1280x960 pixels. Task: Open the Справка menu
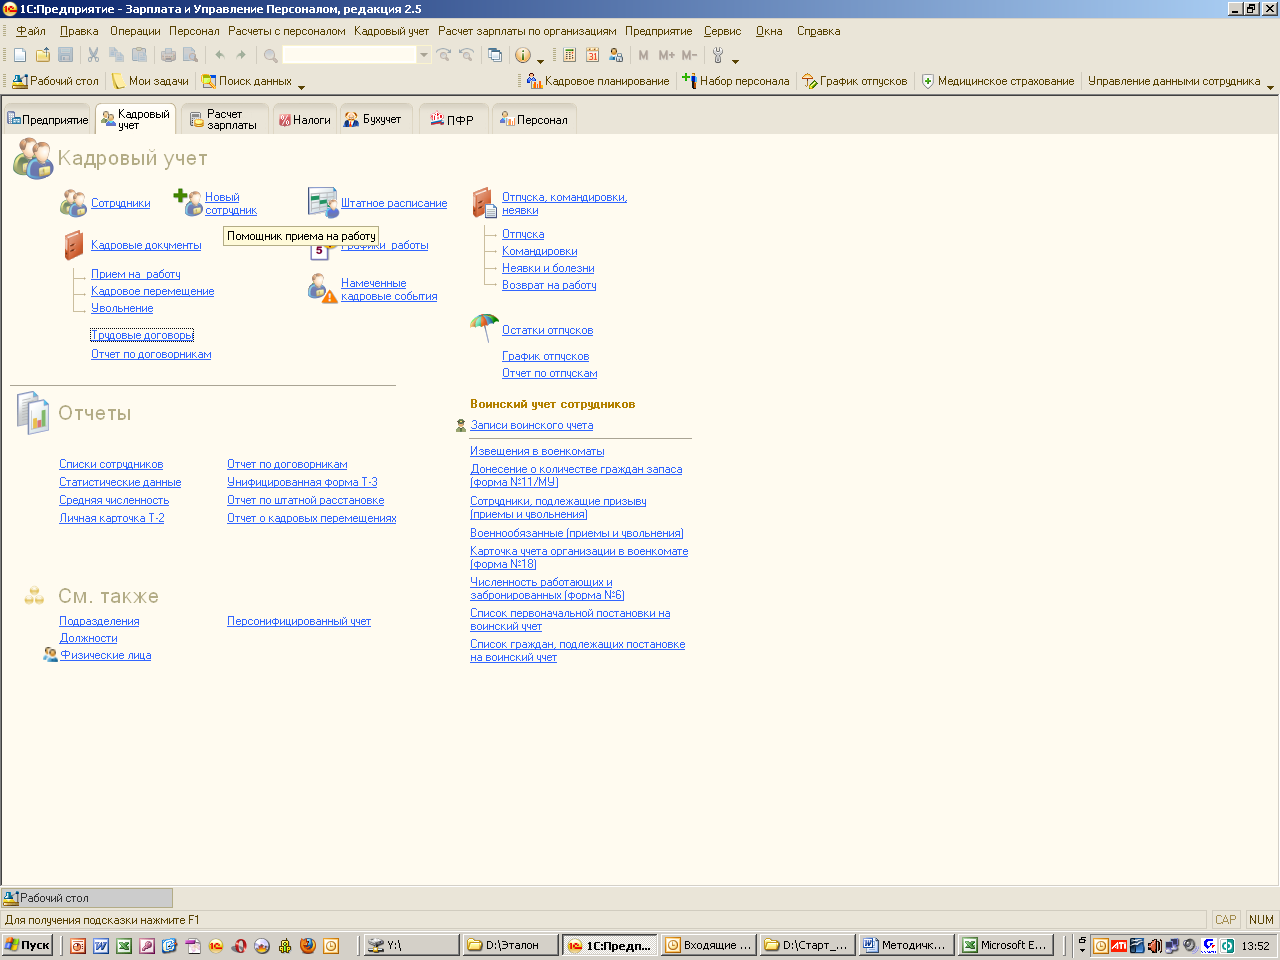click(818, 31)
